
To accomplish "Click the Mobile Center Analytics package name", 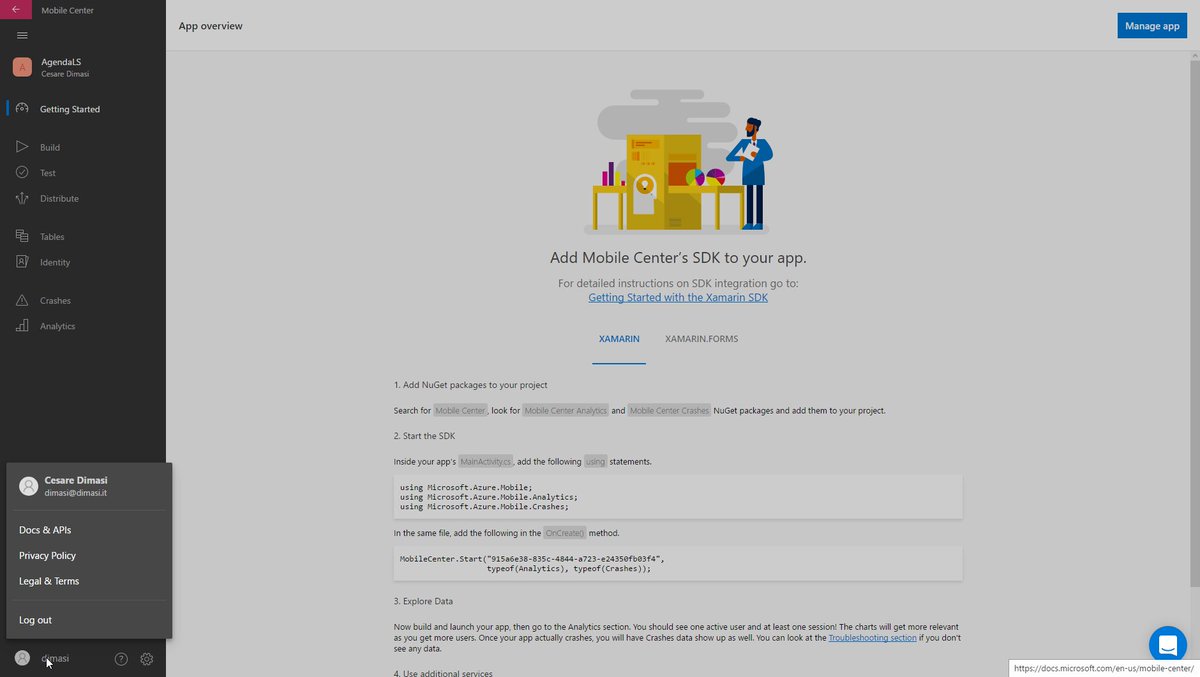I will 566,410.
